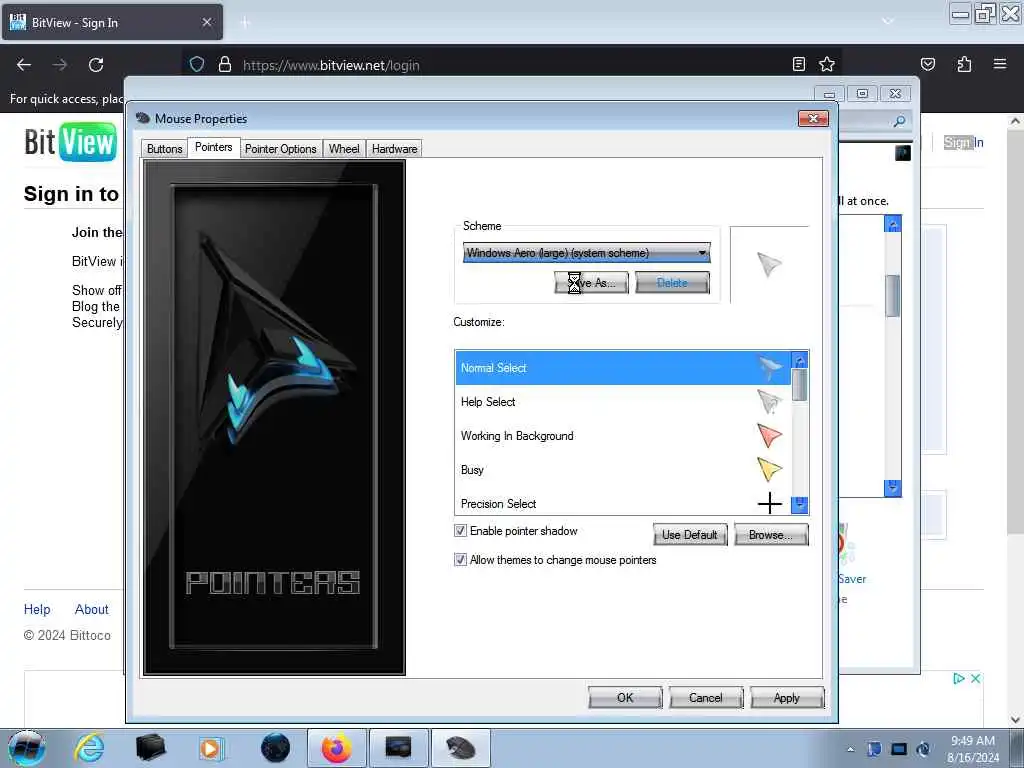Click the scheme pointer preview image

769,264
